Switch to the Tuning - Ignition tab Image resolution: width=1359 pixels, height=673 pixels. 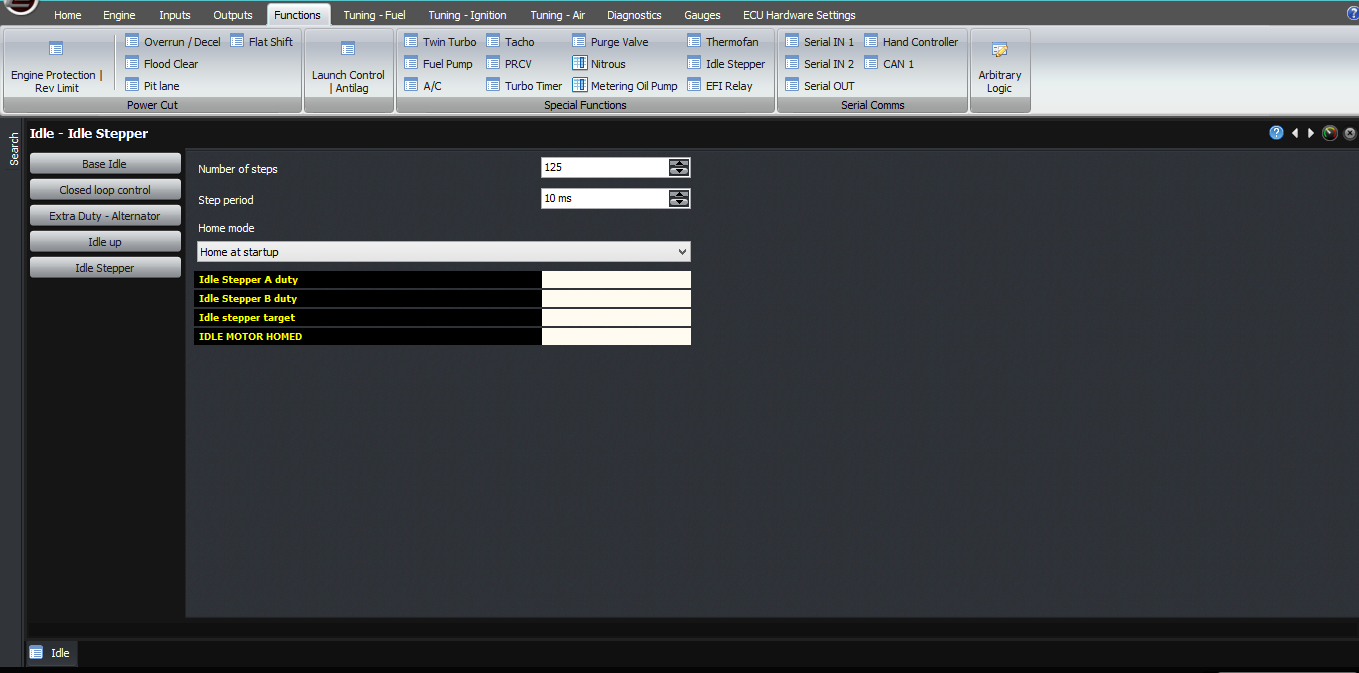(x=467, y=15)
